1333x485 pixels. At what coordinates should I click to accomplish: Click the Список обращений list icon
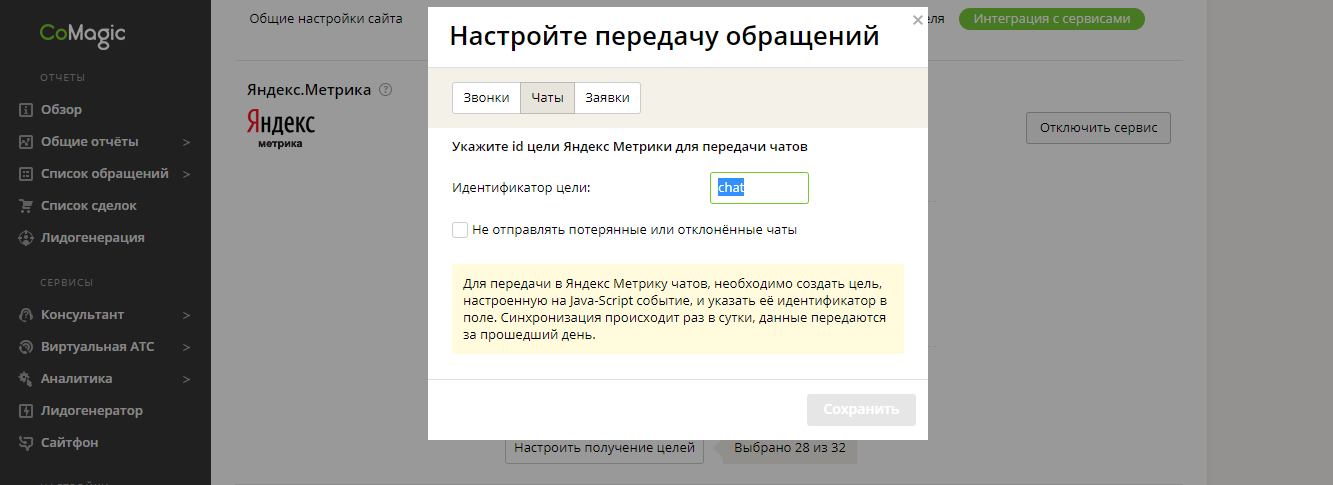(27, 174)
